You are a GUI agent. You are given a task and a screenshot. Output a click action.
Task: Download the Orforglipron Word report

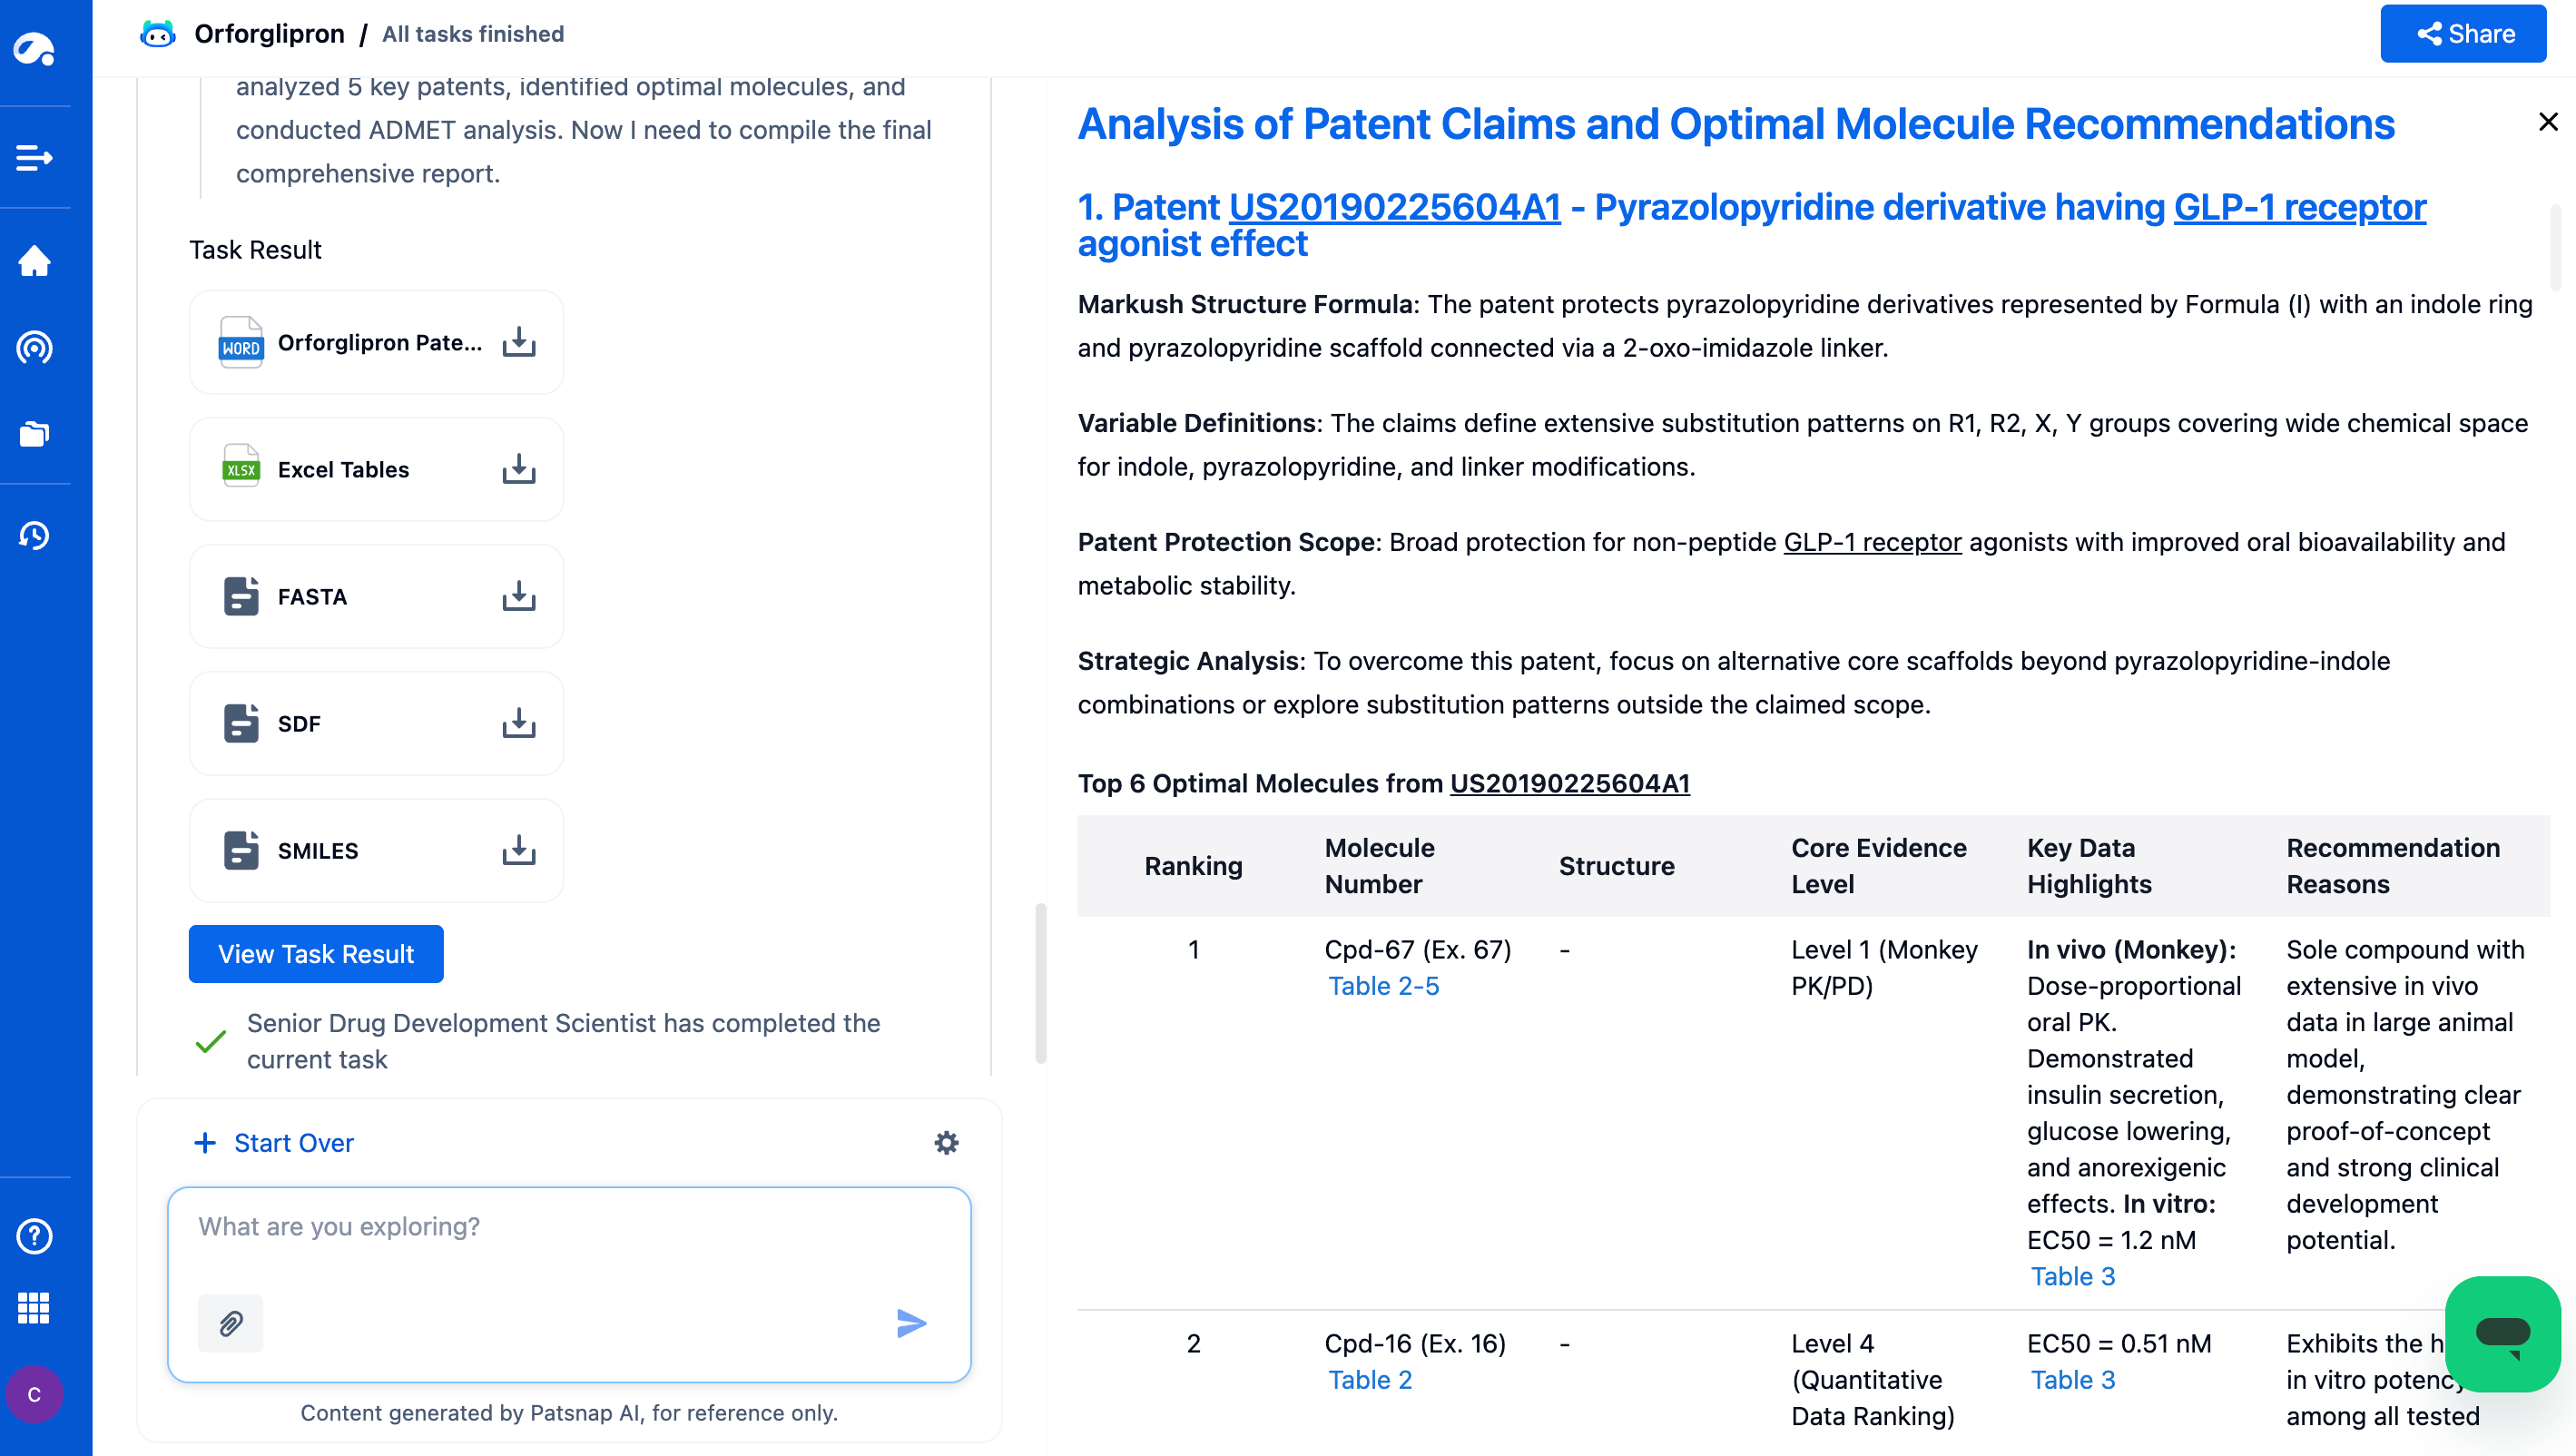(x=518, y=342)
